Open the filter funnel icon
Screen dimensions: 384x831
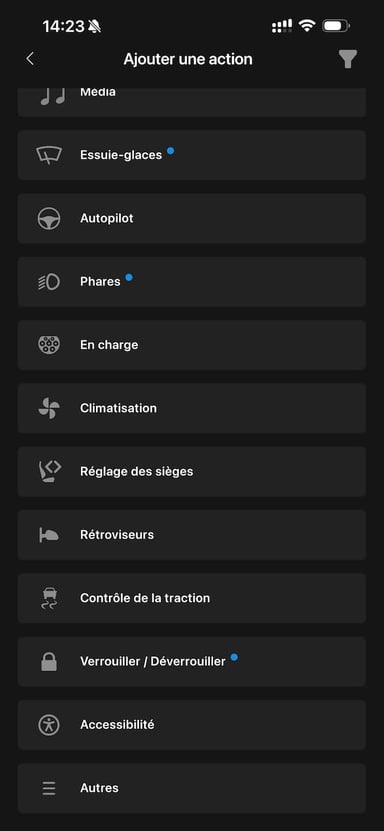(348, 59)
